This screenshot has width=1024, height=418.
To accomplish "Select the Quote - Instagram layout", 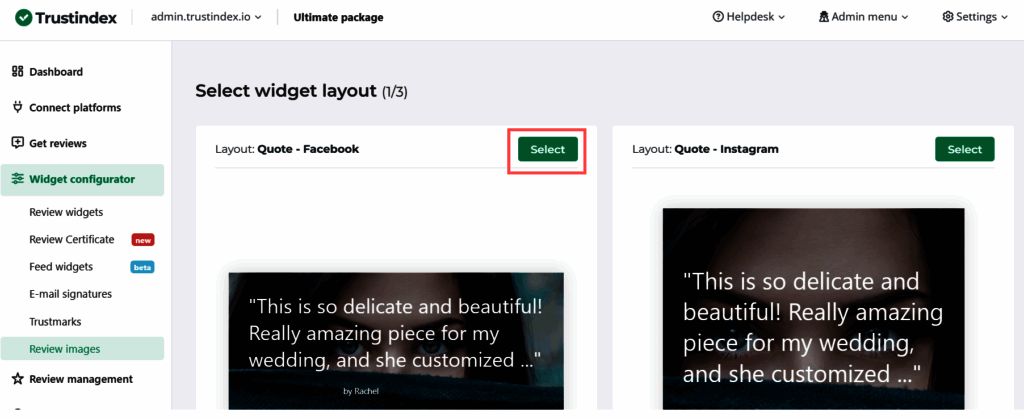I will 964,149.
